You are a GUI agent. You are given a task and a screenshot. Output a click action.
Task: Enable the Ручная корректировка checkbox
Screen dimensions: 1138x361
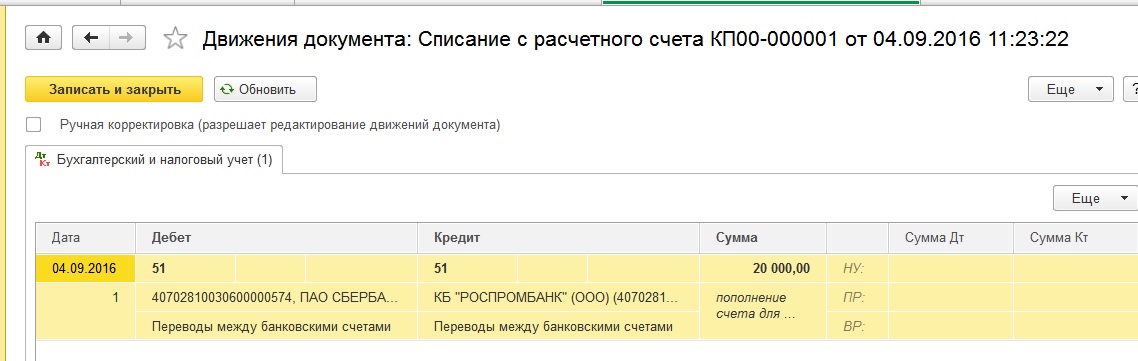click(x=33, y=125)
